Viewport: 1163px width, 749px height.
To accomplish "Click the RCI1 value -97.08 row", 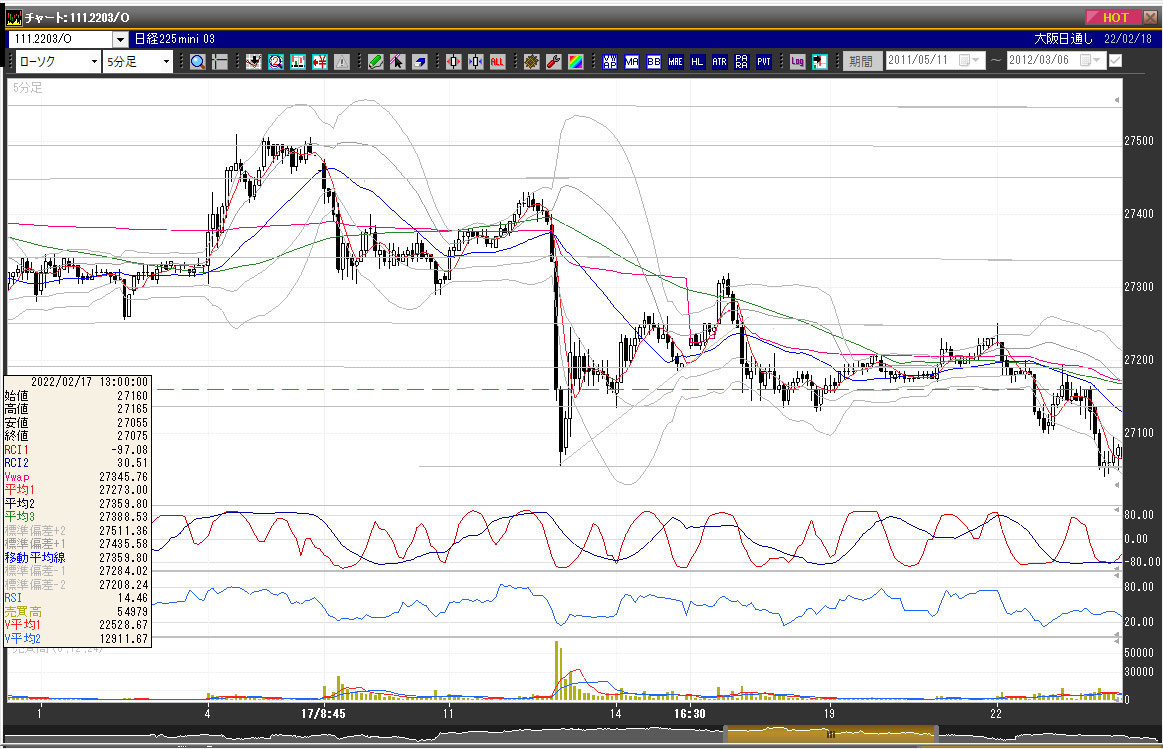I will click(x=76, y=449).
